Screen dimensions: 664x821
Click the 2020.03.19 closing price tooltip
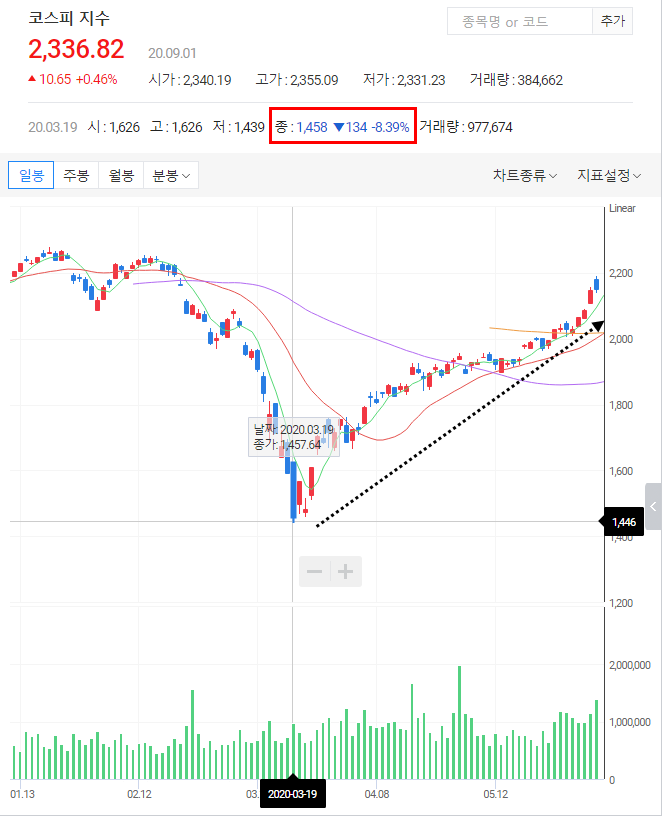294,437
